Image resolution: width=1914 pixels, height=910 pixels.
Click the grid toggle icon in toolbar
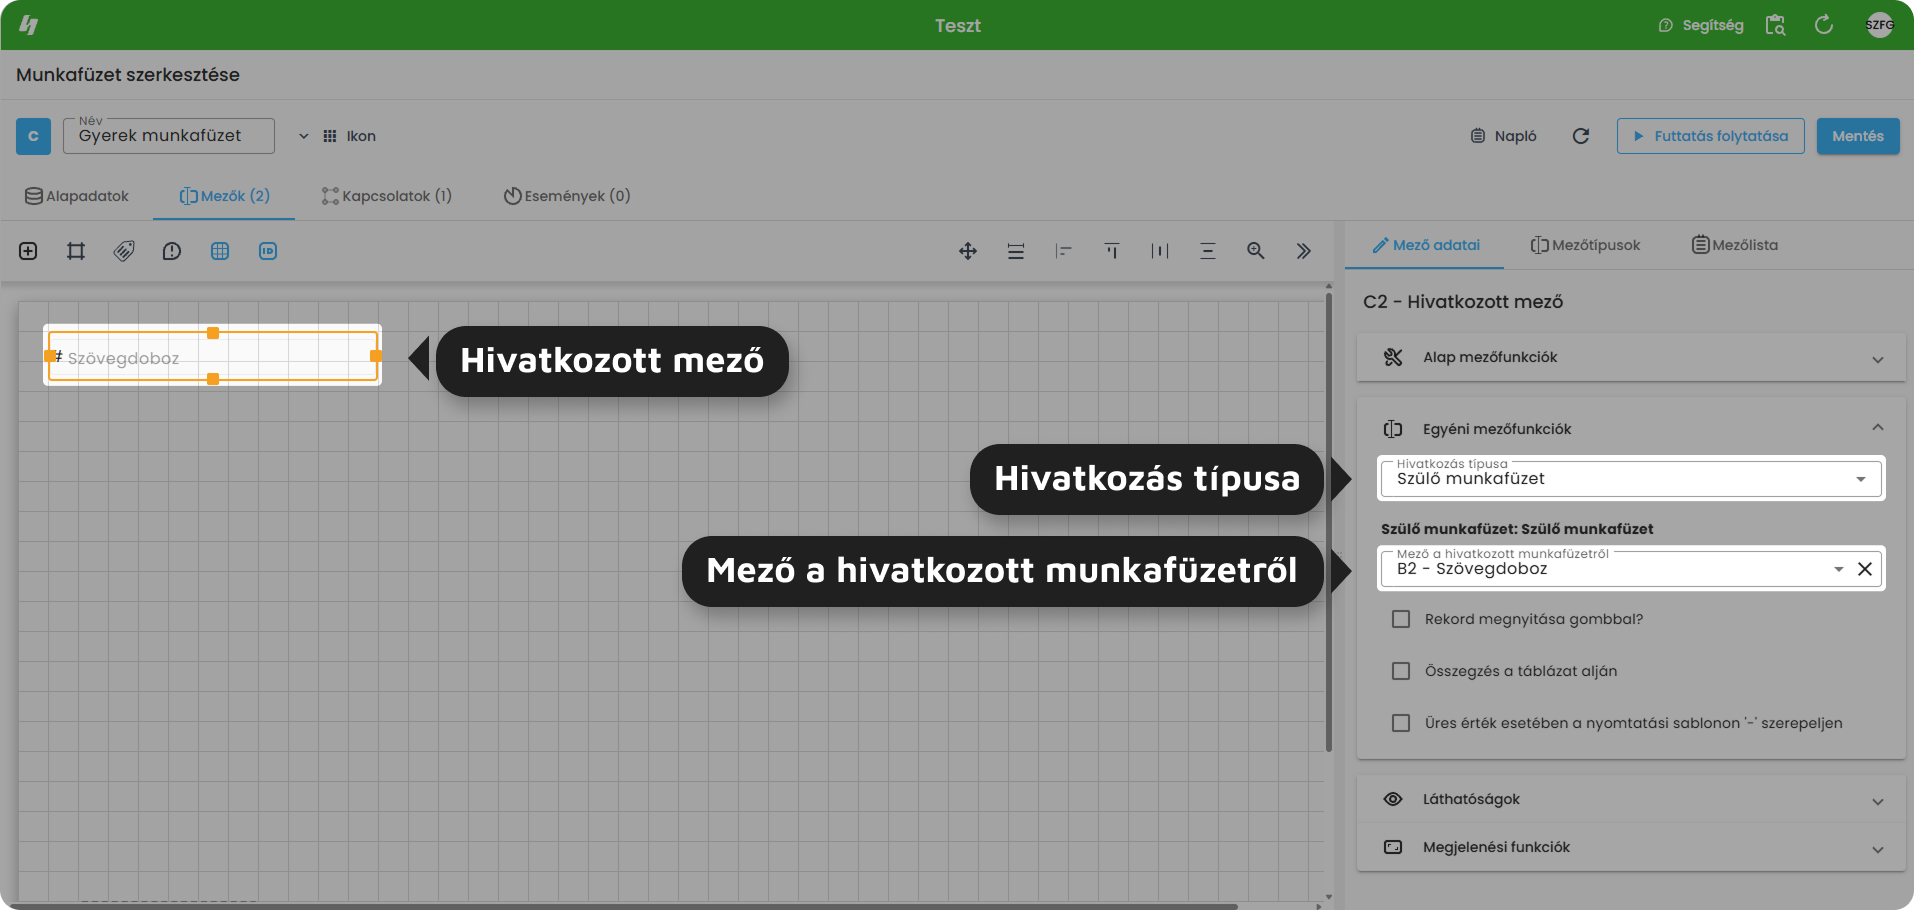click(x=220, y=251)
